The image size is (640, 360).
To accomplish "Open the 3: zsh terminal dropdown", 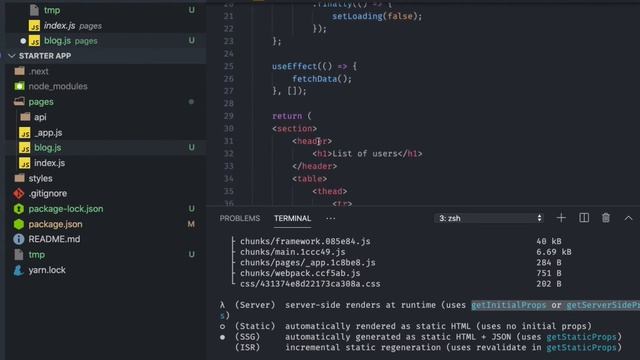I will click(x=489, y=218).
